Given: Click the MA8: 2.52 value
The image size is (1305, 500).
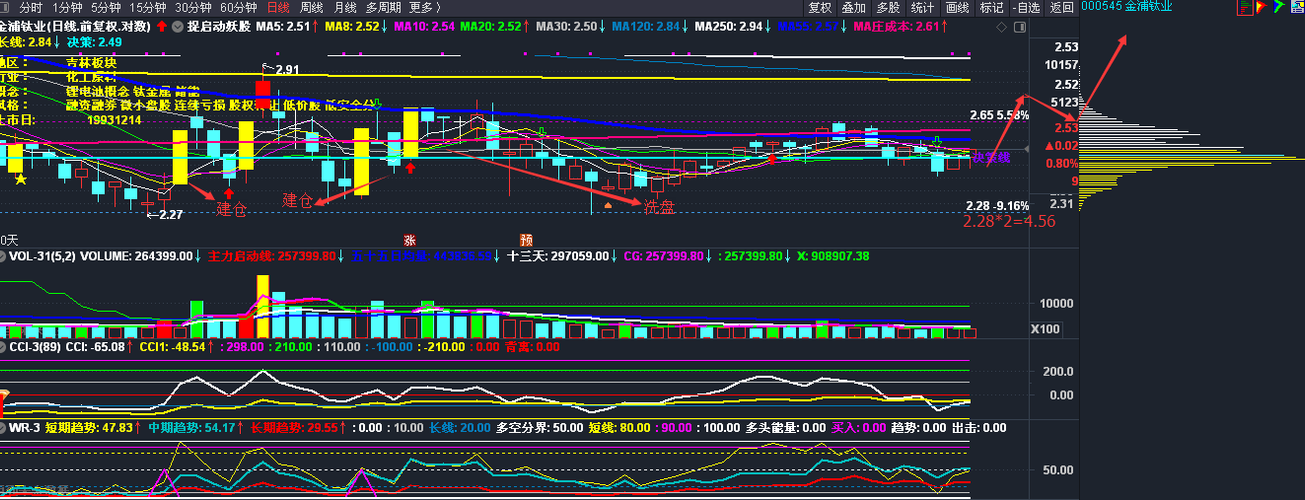Looking at the screenshot, I should click(x=353, y=26).
